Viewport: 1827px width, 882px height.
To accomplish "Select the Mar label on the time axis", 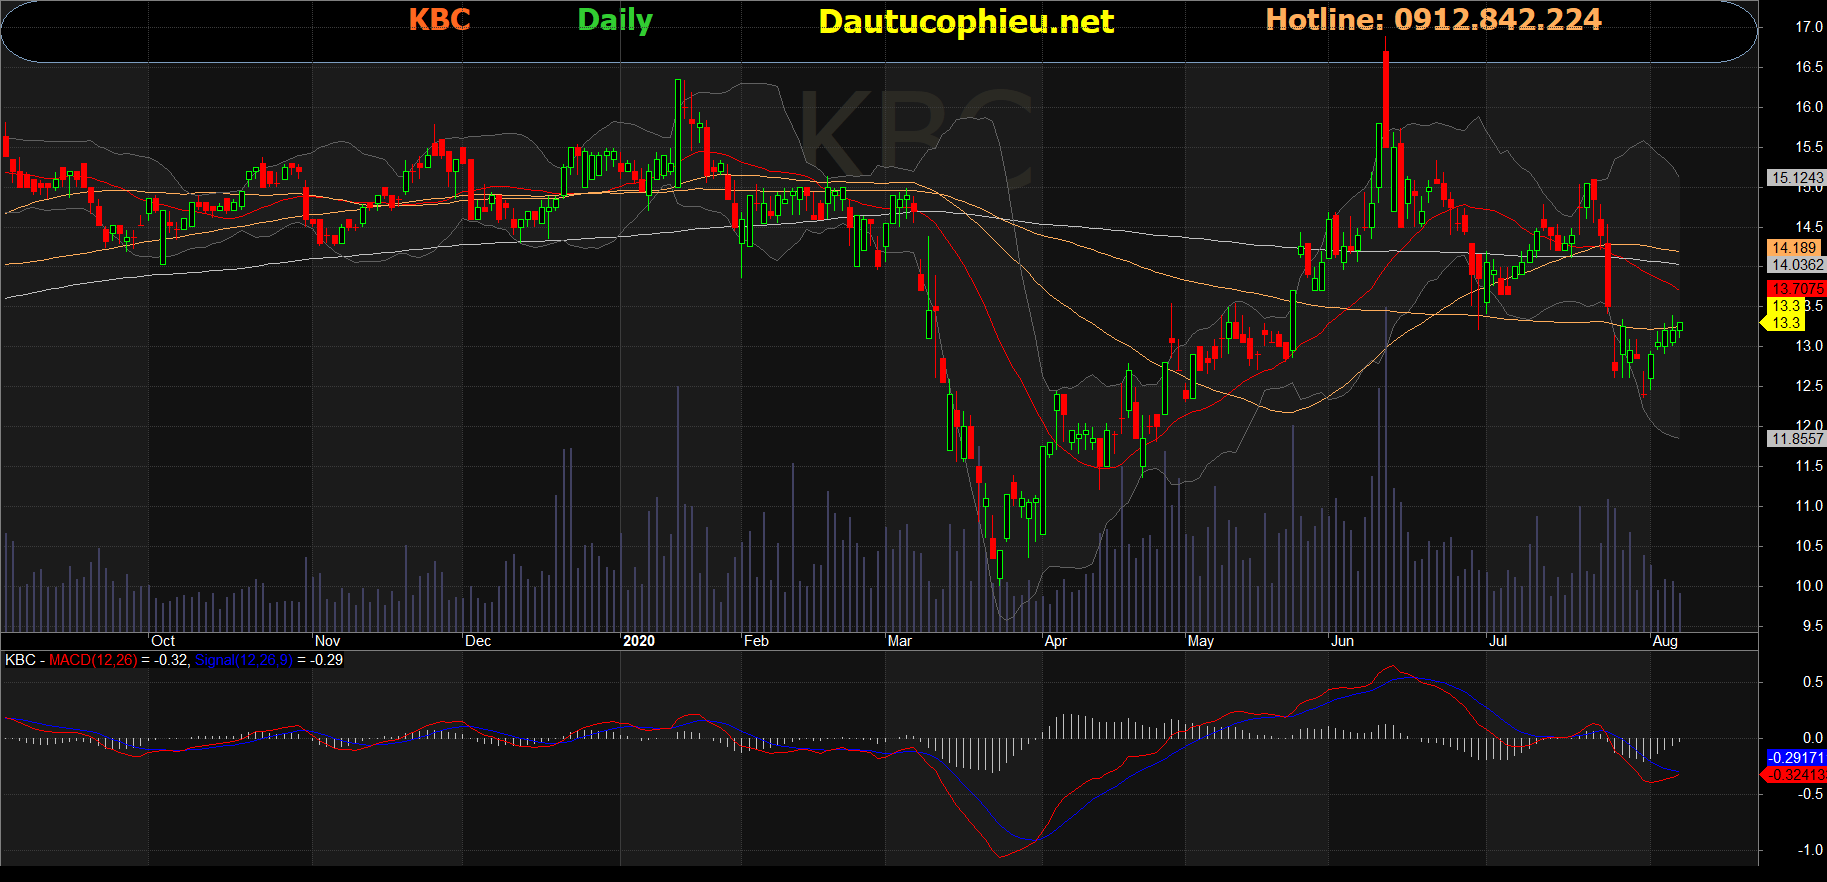I will click(x=899, y=641).
